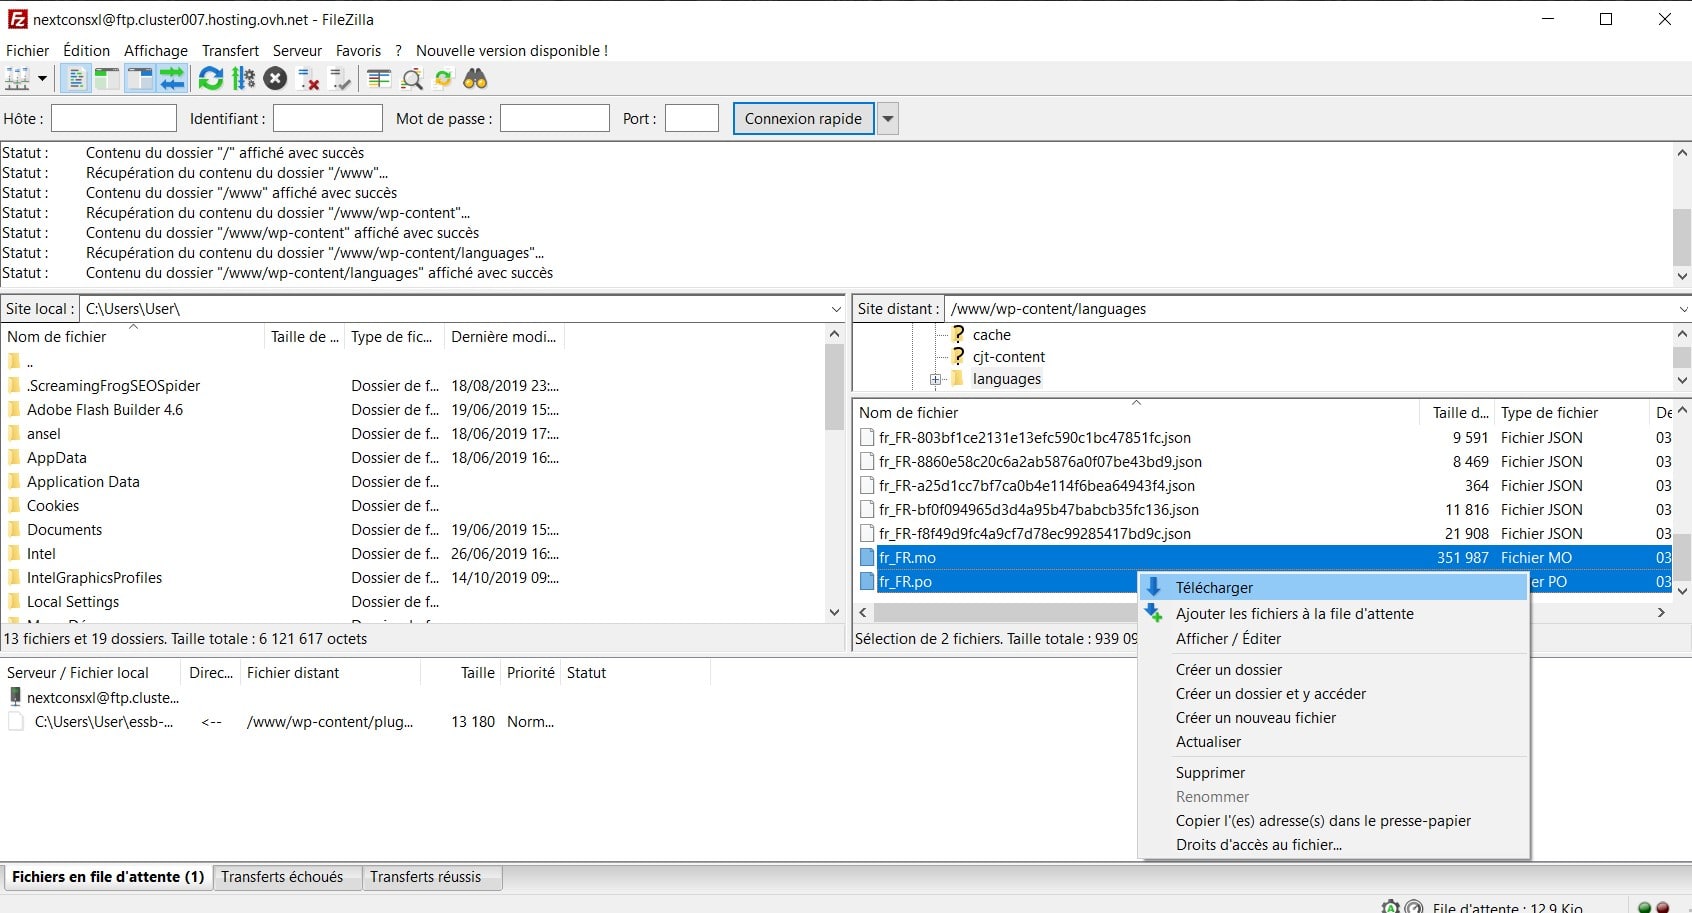Choose Afficher / Éditer in context menu

[x=1334, y=639]
